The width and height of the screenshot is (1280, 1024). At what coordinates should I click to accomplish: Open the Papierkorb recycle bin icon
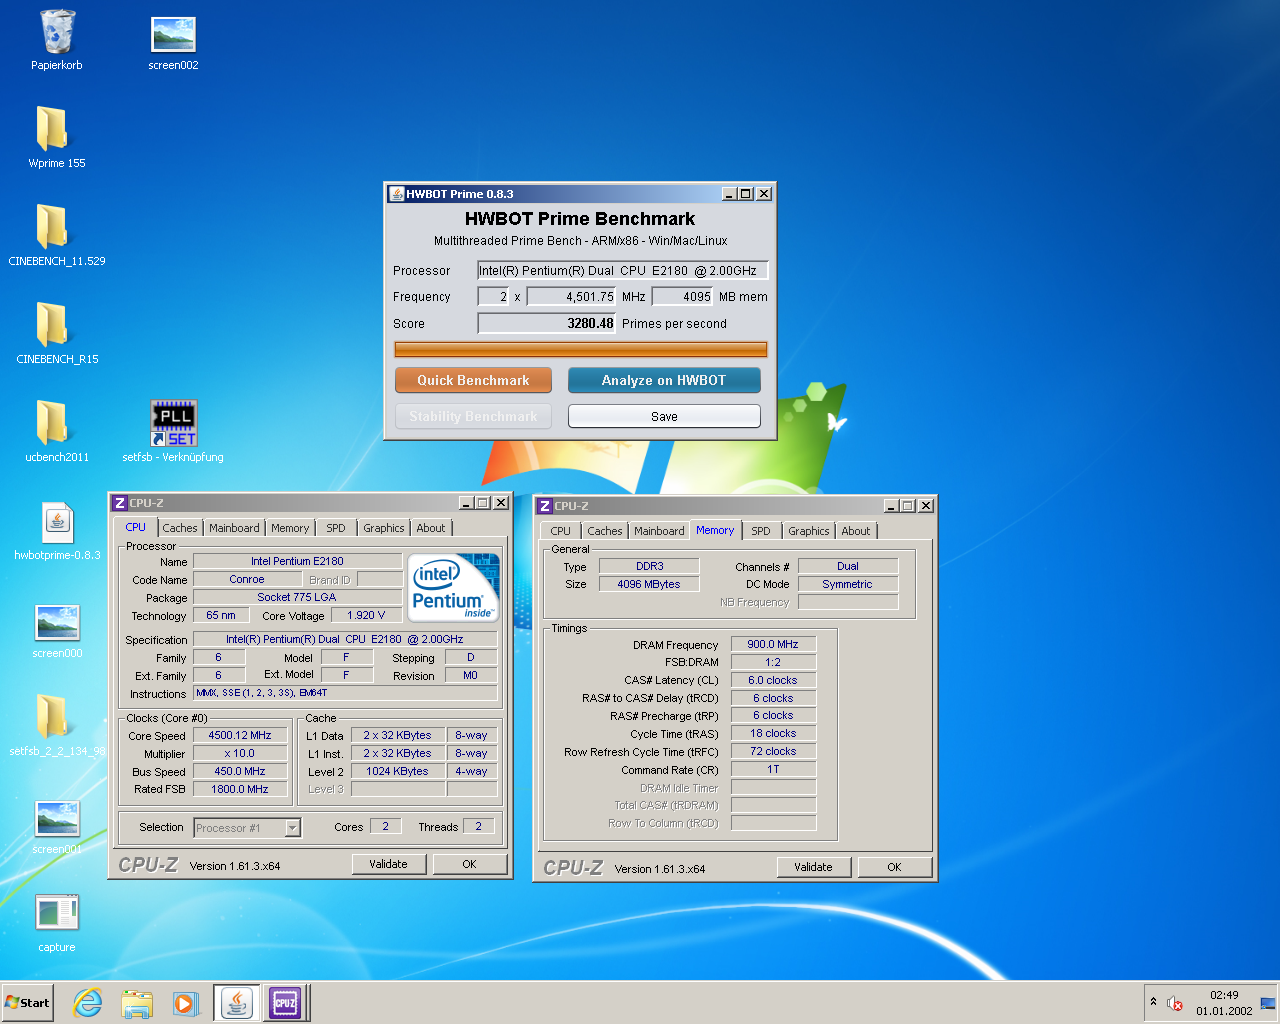[x=57, y=40]
